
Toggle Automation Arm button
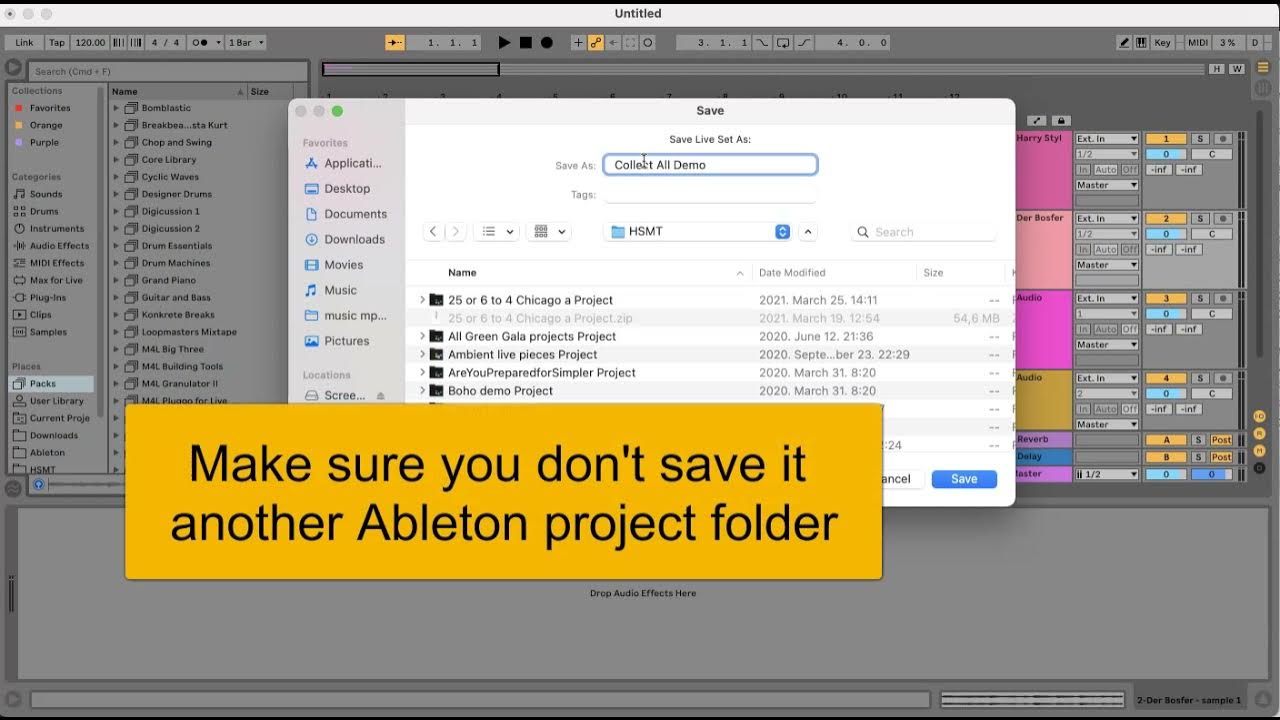[596, 43]
